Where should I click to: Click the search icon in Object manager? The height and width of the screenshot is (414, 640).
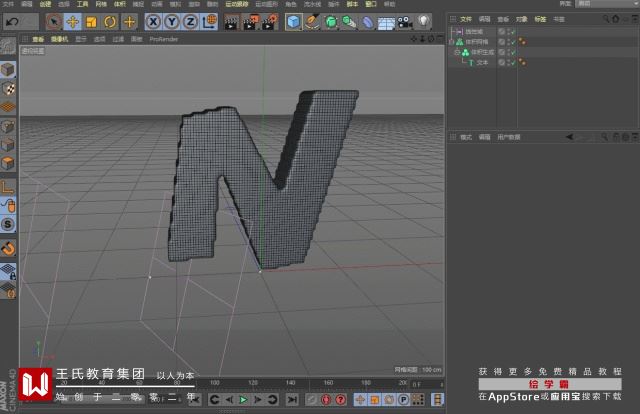click(x=606, y=19)
